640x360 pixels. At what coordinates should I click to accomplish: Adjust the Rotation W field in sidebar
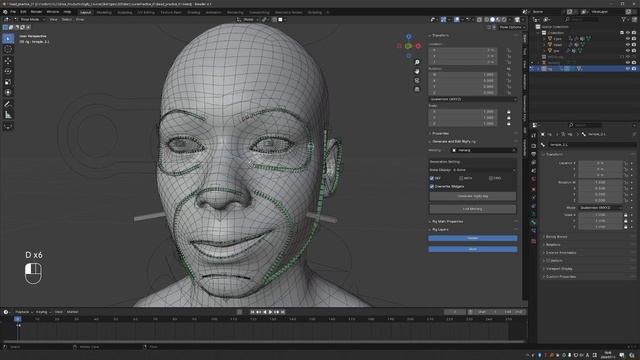click(x=463, y=75)
